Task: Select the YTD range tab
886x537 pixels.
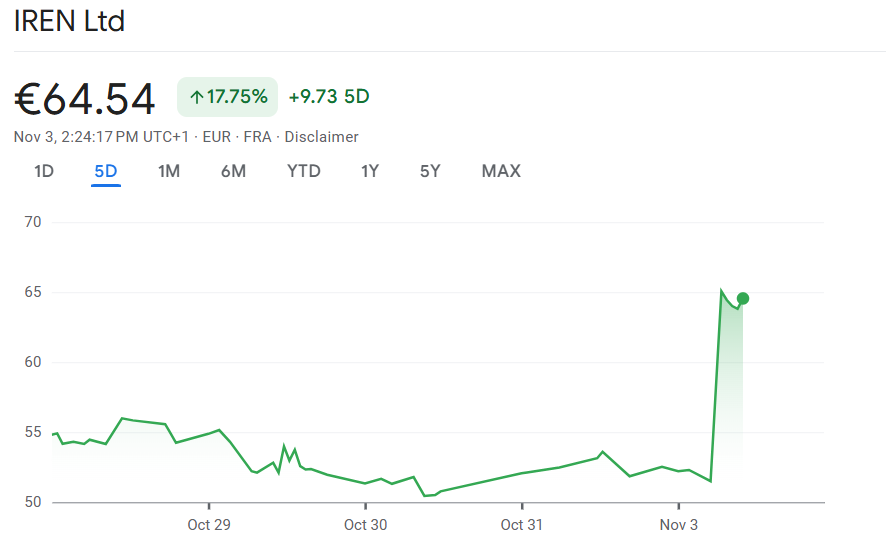Action: point(304,171)
